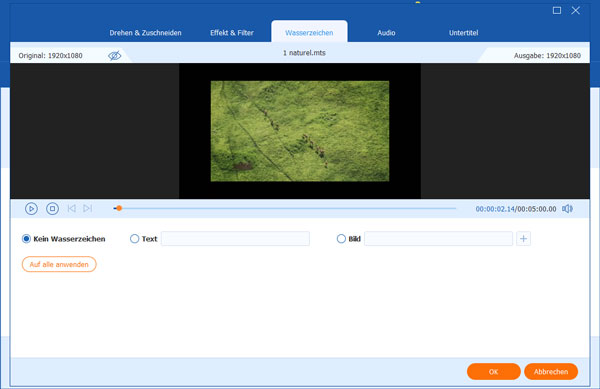Screen dimensions: 600x389
Task: Click the play button in the player
Action: tap(31, 208)
